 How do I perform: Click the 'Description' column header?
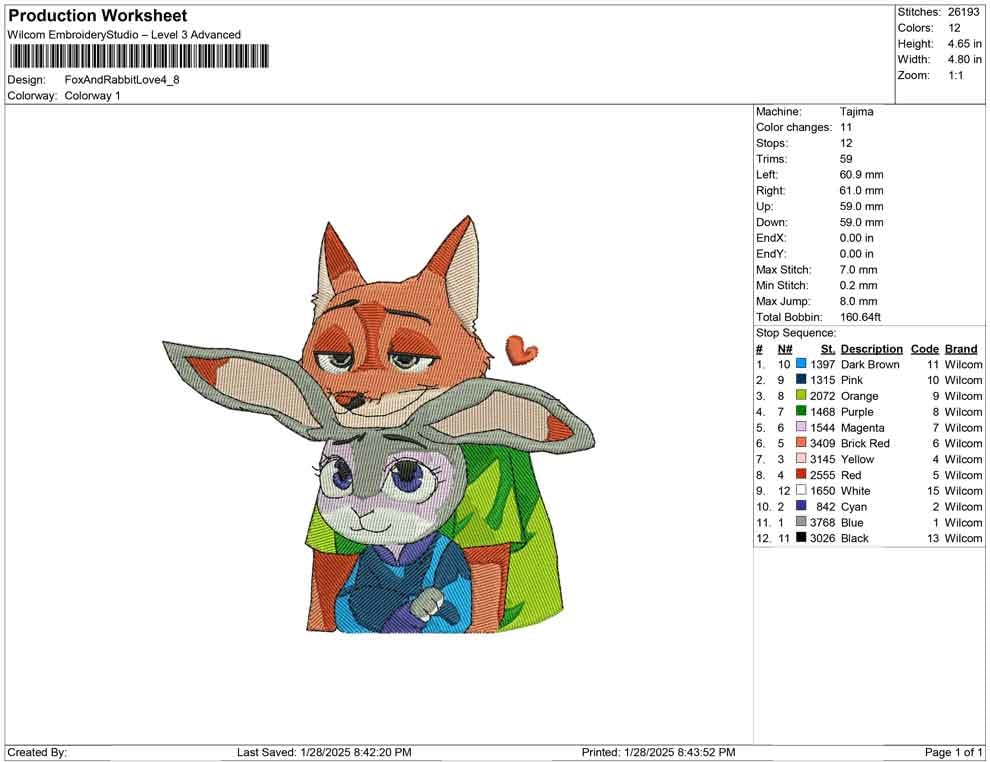pyautogui.click(x=871, y=348)
